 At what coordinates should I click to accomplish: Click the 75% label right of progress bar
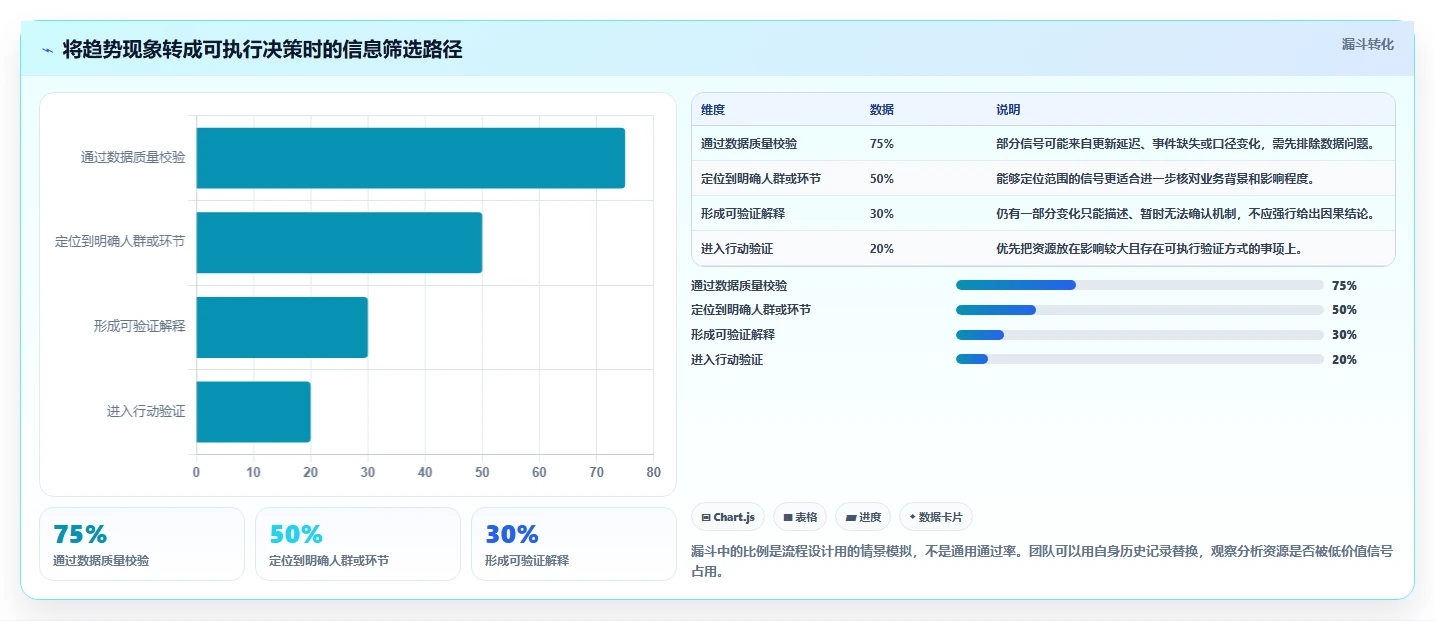1344,285
